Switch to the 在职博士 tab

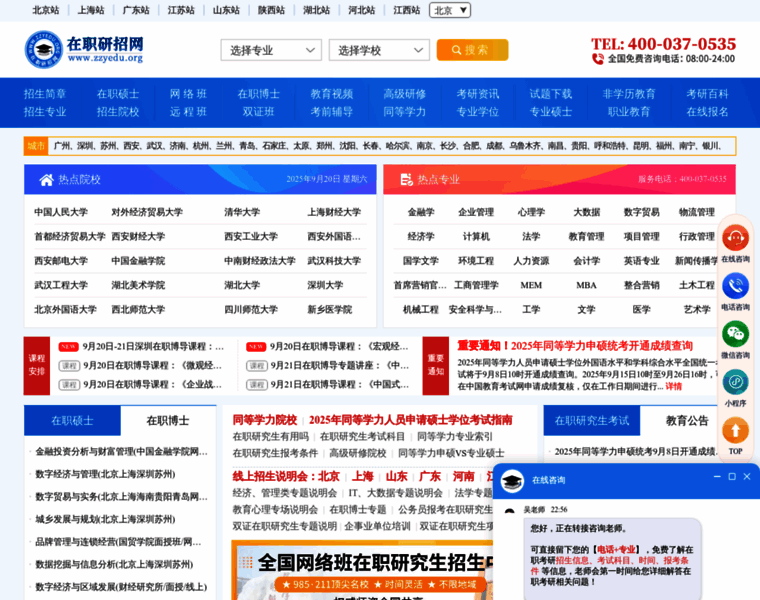[168, 421]
